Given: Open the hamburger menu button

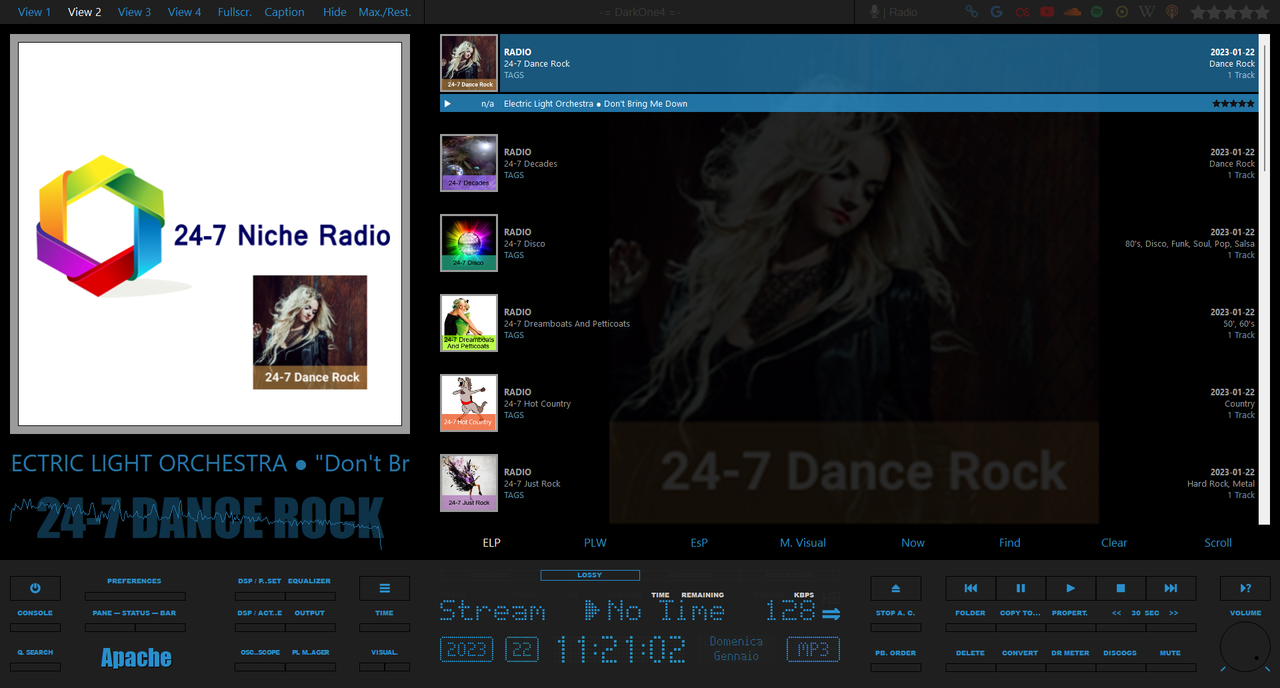Looking at the screenshot, I should 385,588.
